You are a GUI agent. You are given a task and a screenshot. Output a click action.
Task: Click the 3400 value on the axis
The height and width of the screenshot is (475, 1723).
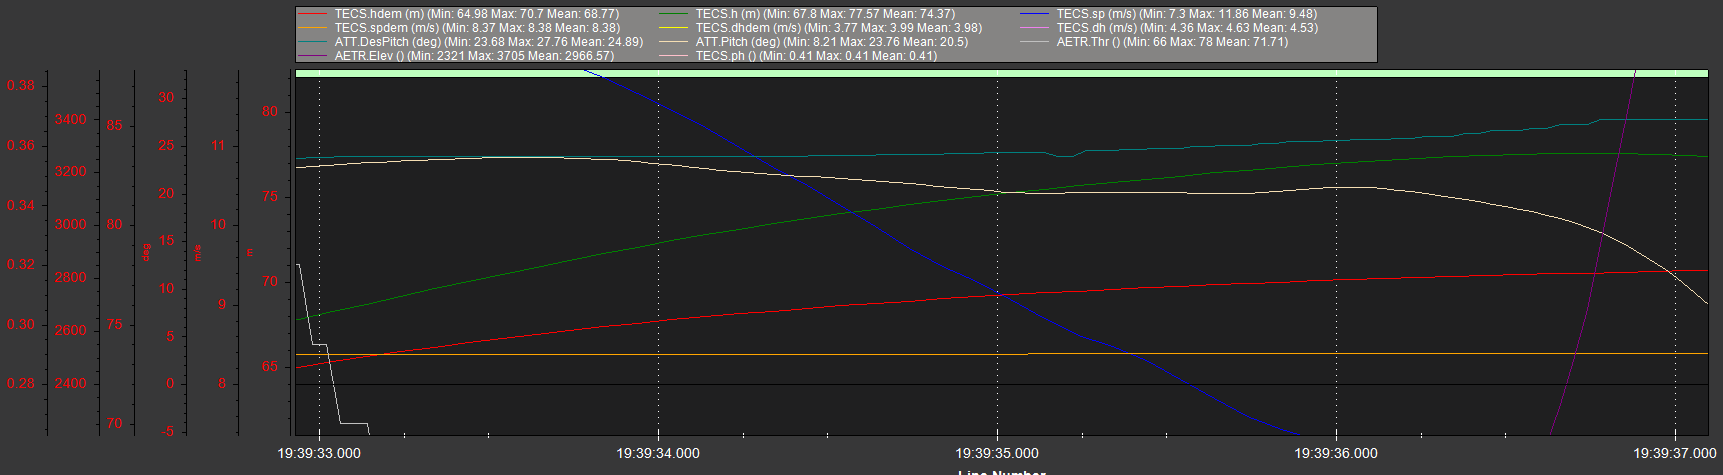click(x=71, y=119)
